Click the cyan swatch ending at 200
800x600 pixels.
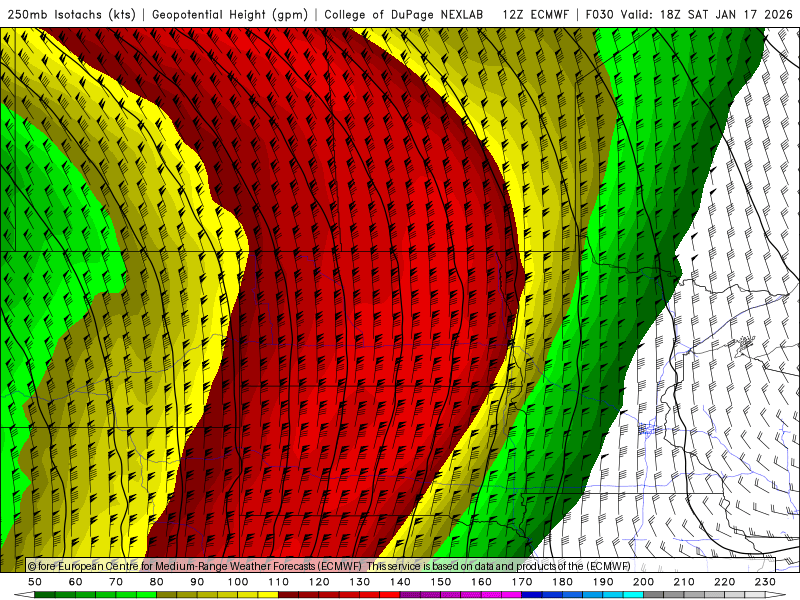click(x=633, y=595)
